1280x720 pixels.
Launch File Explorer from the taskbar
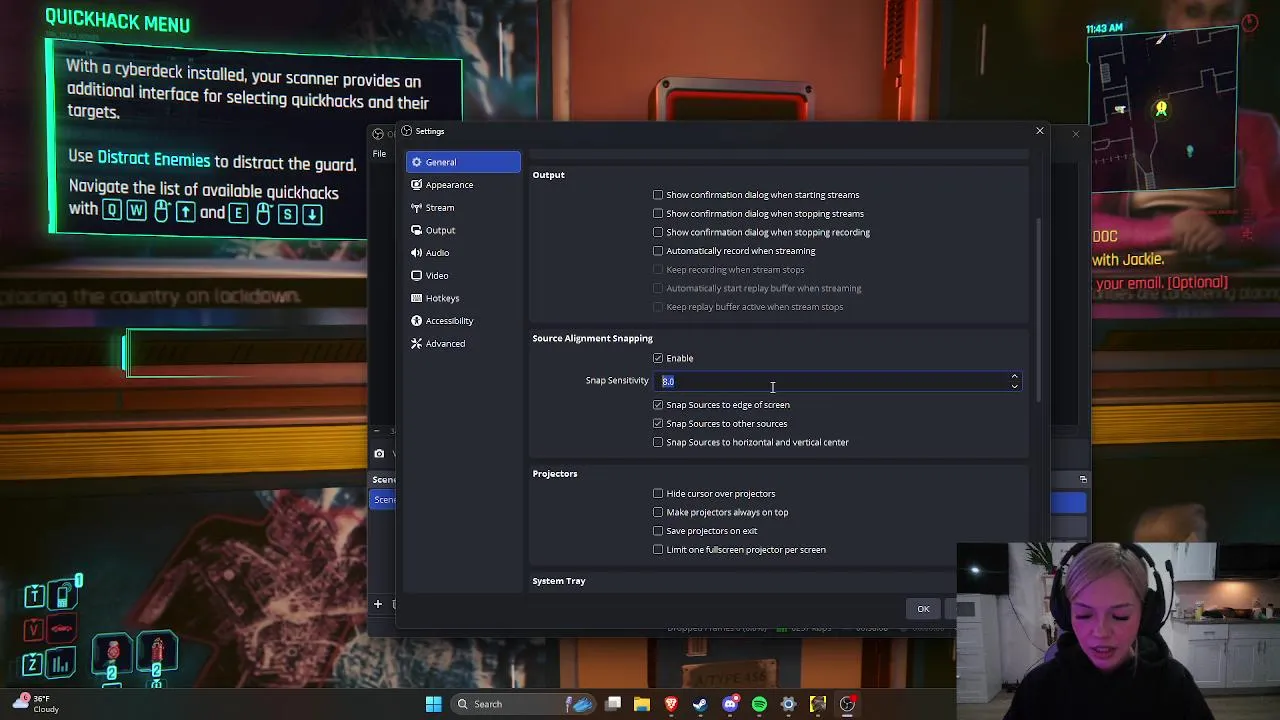(642, 704)
